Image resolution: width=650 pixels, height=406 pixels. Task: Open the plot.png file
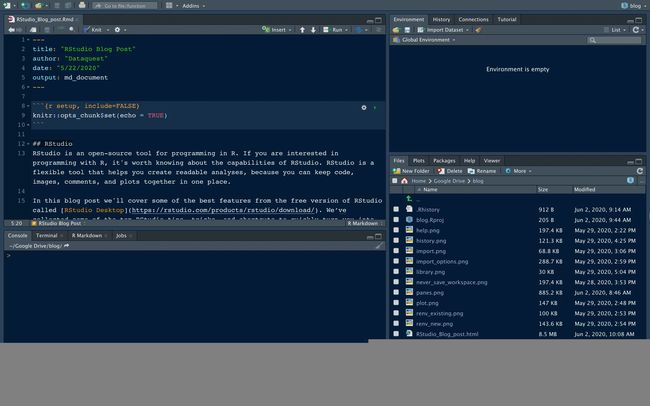[427, 303]
